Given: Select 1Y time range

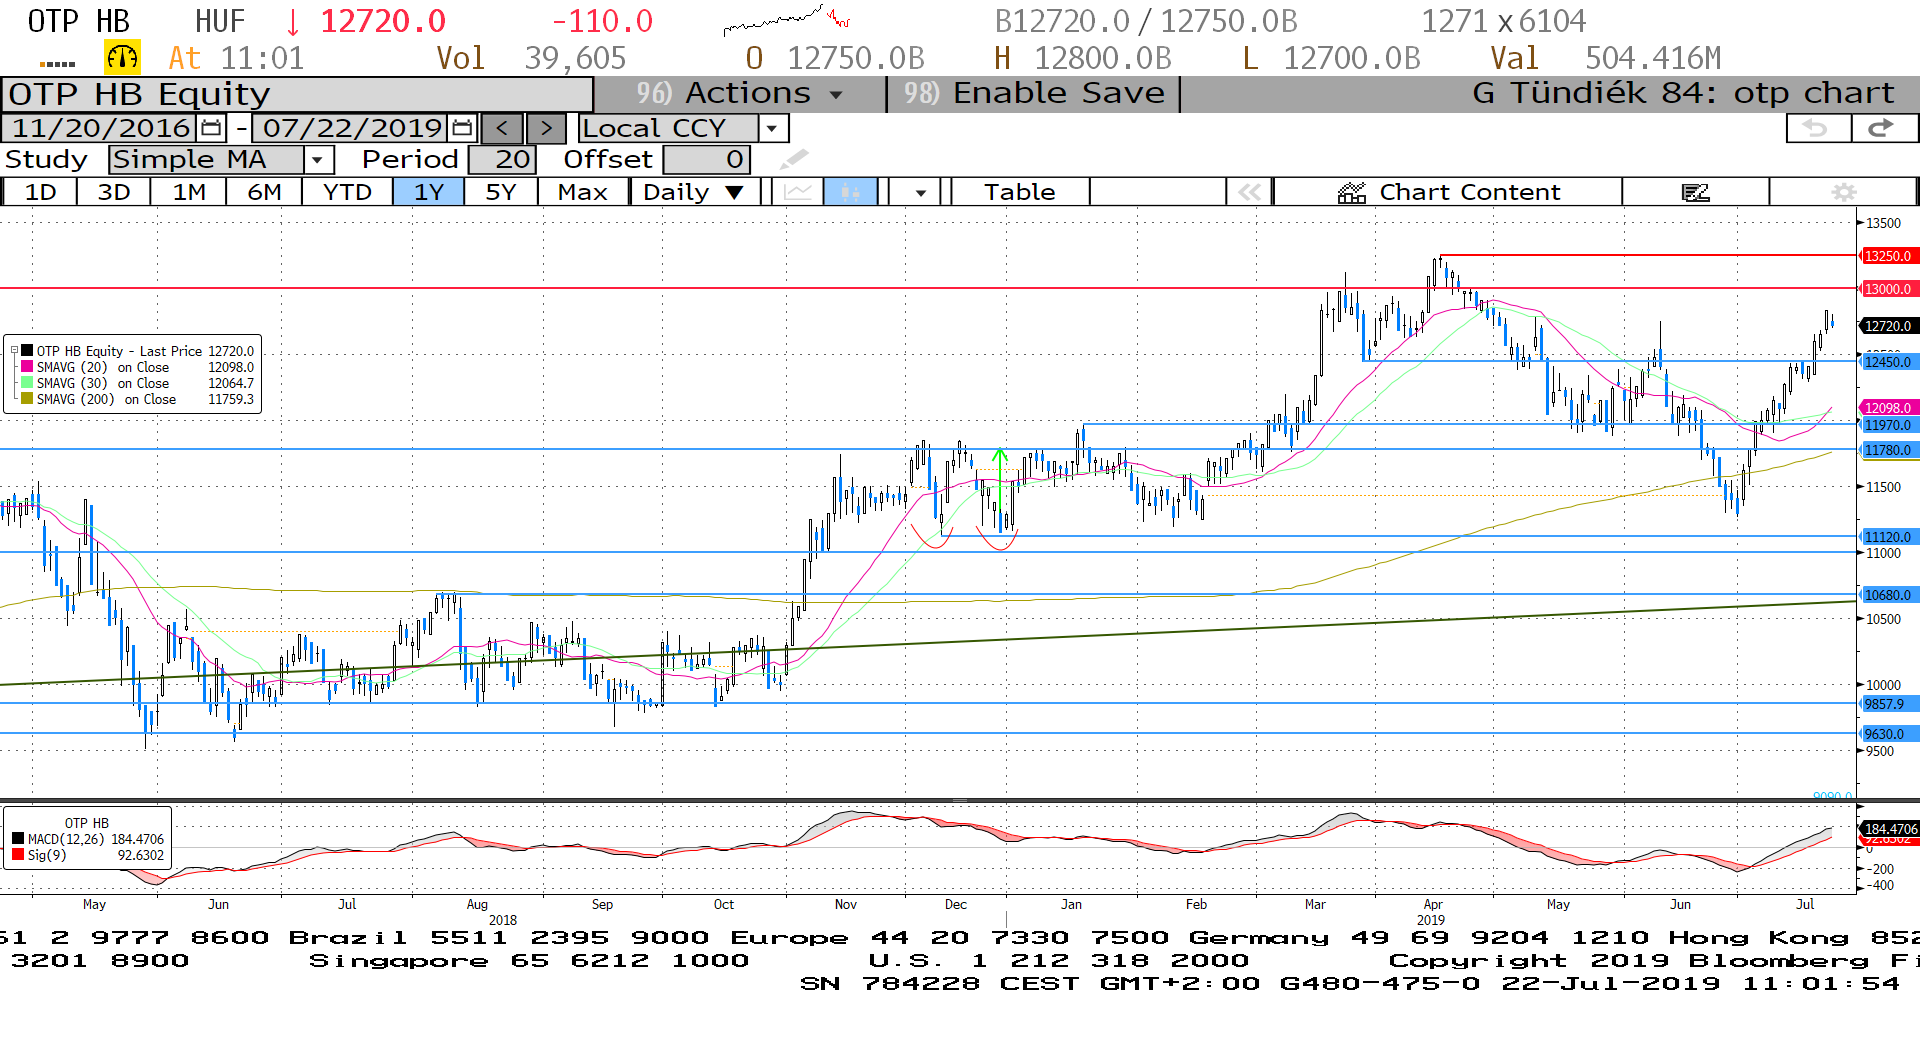Looking at the screenshot, I should point(428,192).
